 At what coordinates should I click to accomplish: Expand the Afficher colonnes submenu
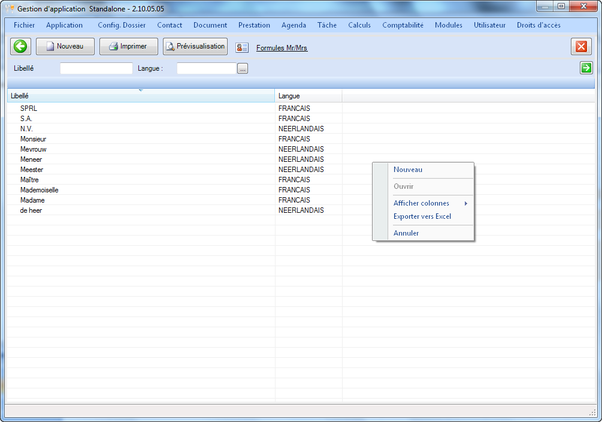424,203
